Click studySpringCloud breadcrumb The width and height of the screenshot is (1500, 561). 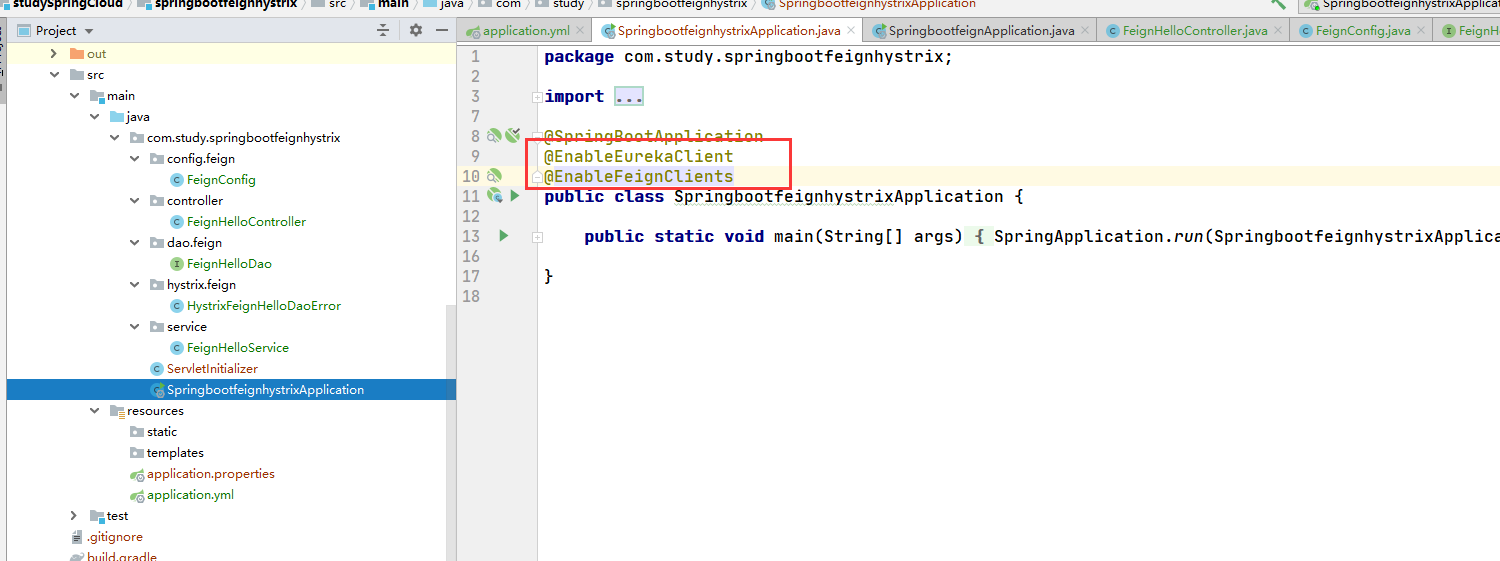(x=67, y=4)
